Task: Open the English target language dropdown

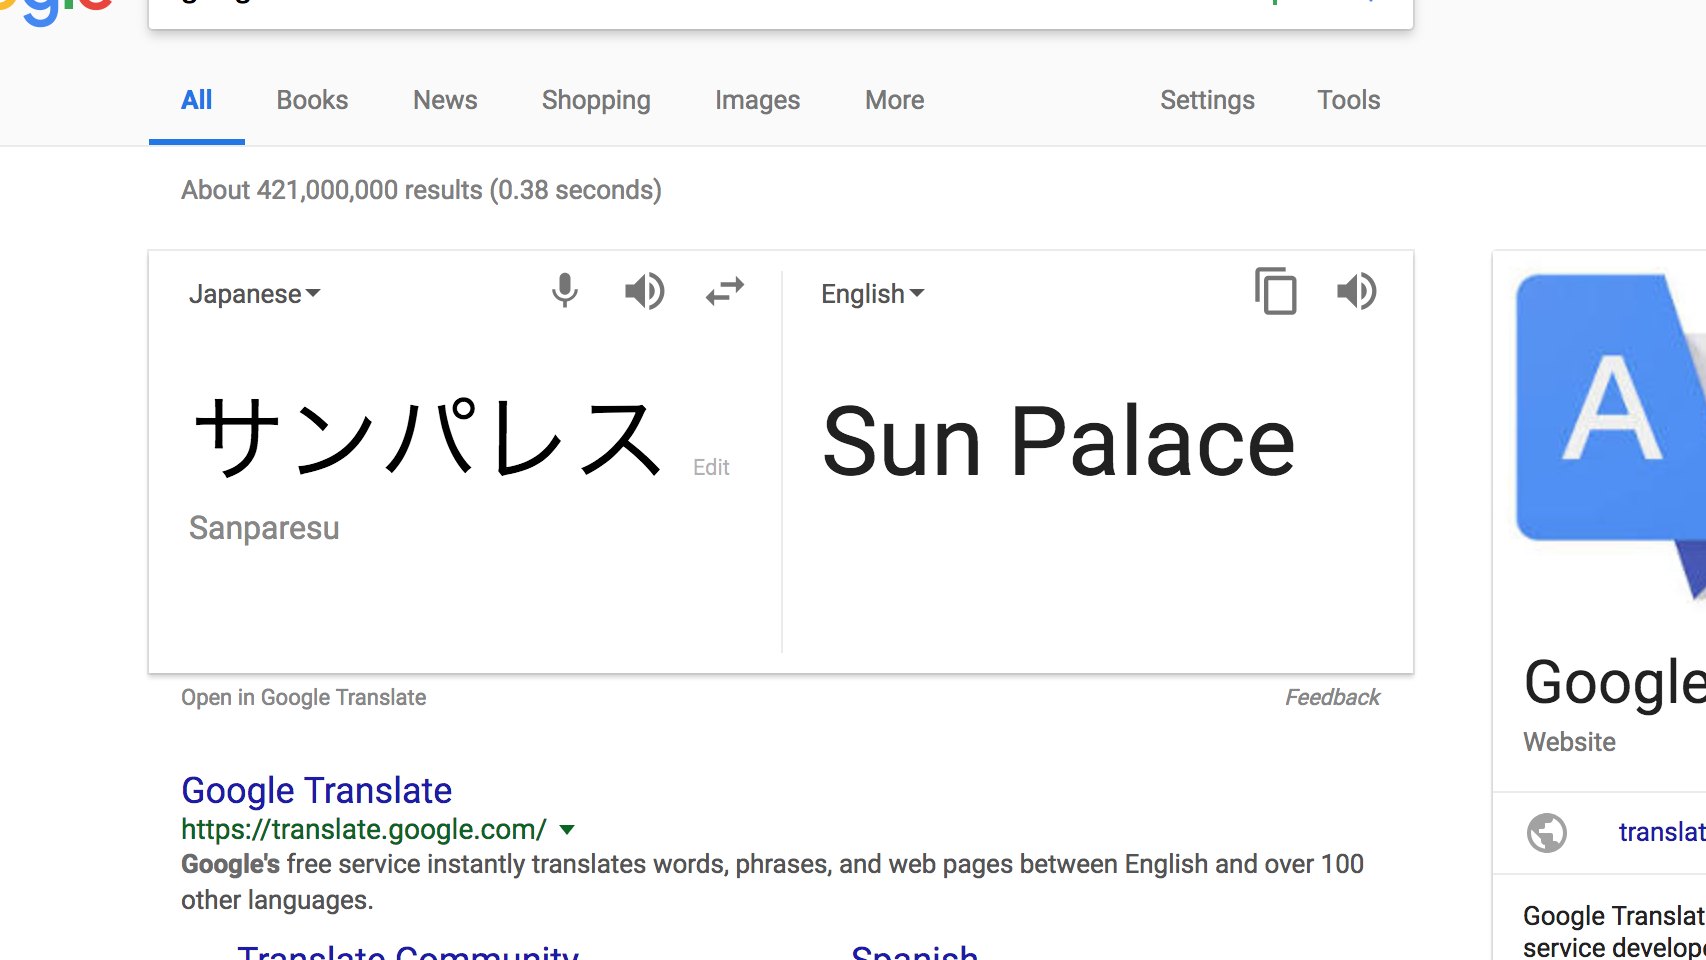Action: tap(873, 294)
